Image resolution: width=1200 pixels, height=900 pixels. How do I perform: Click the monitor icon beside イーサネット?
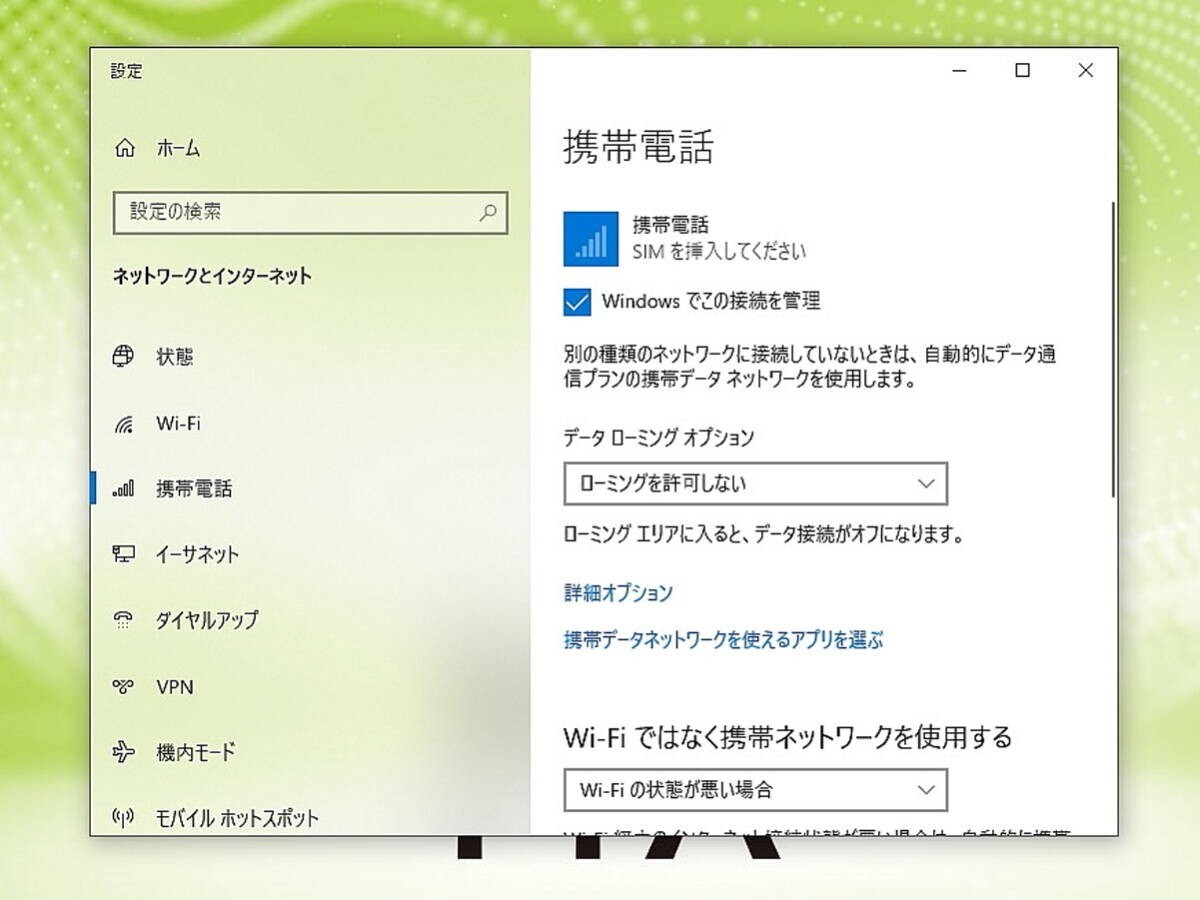click(123, 554)
